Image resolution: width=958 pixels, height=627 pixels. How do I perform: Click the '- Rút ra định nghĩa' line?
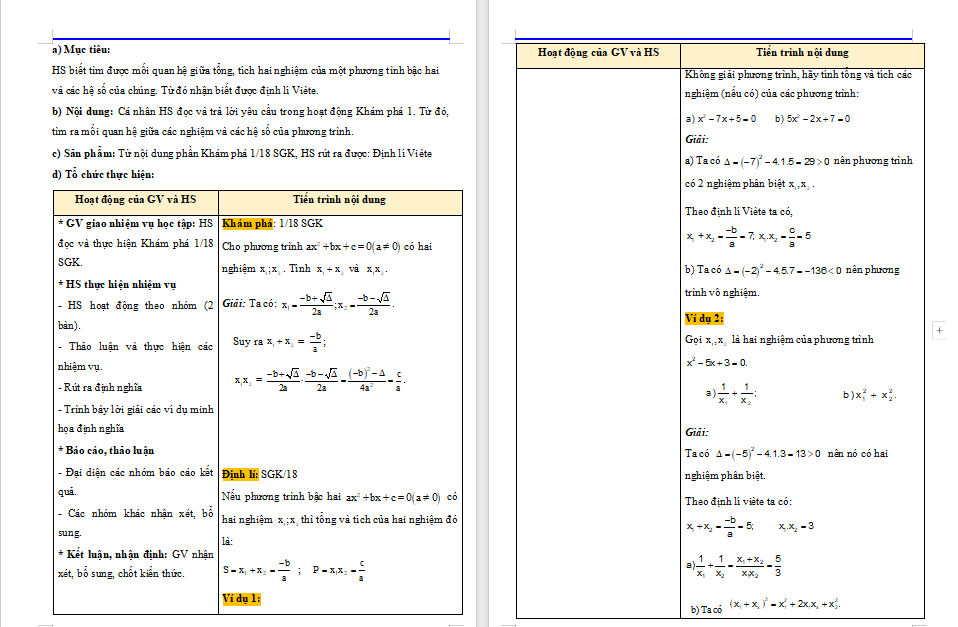pyautogui.click(x=99, y=387)
